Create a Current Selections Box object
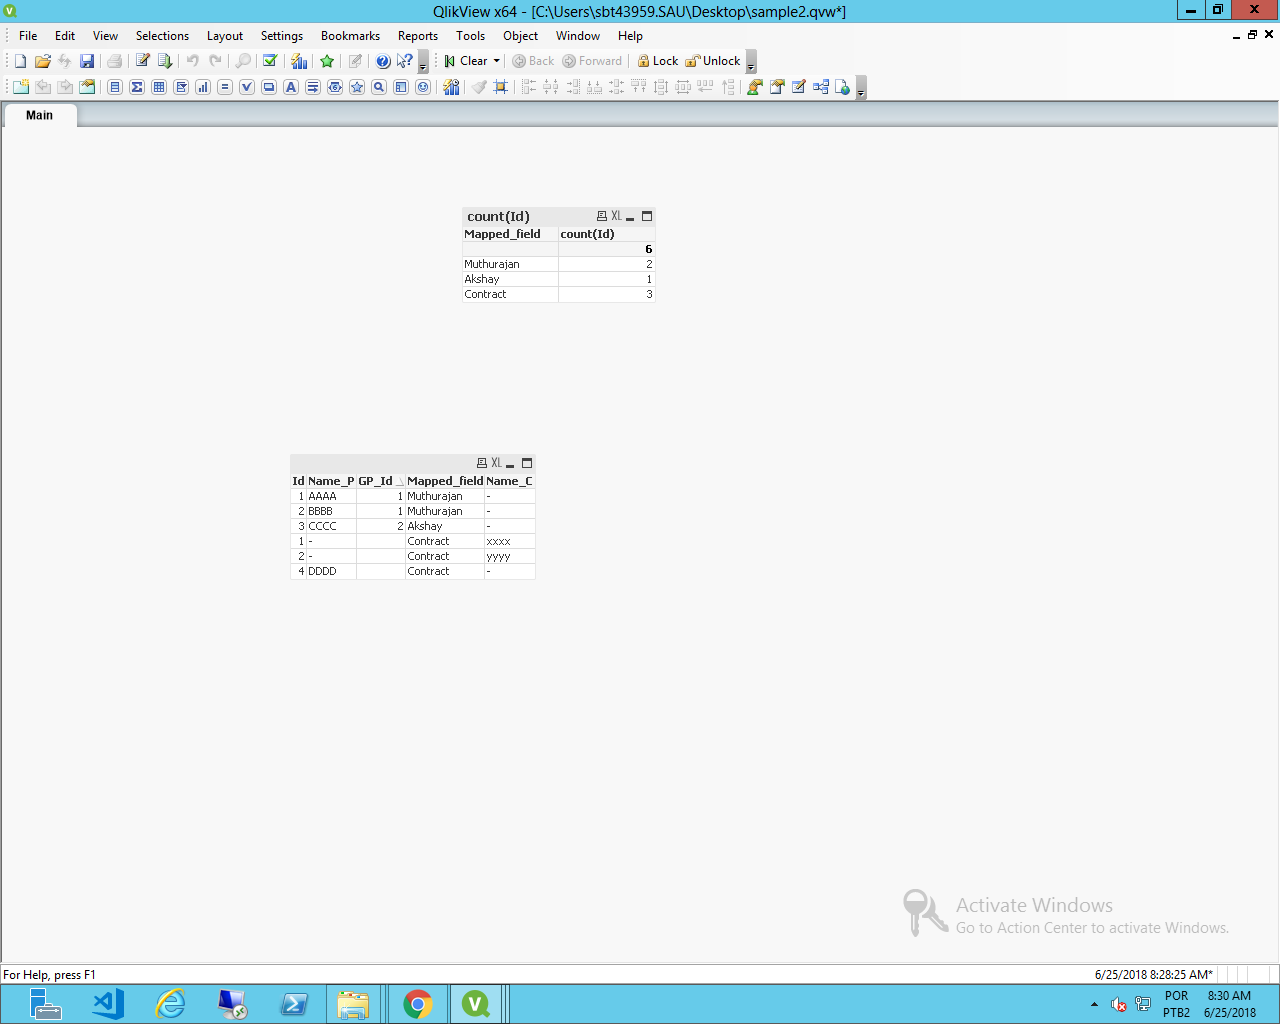The height and width of the screenshot is (1024, 1280). pos(247,87)
